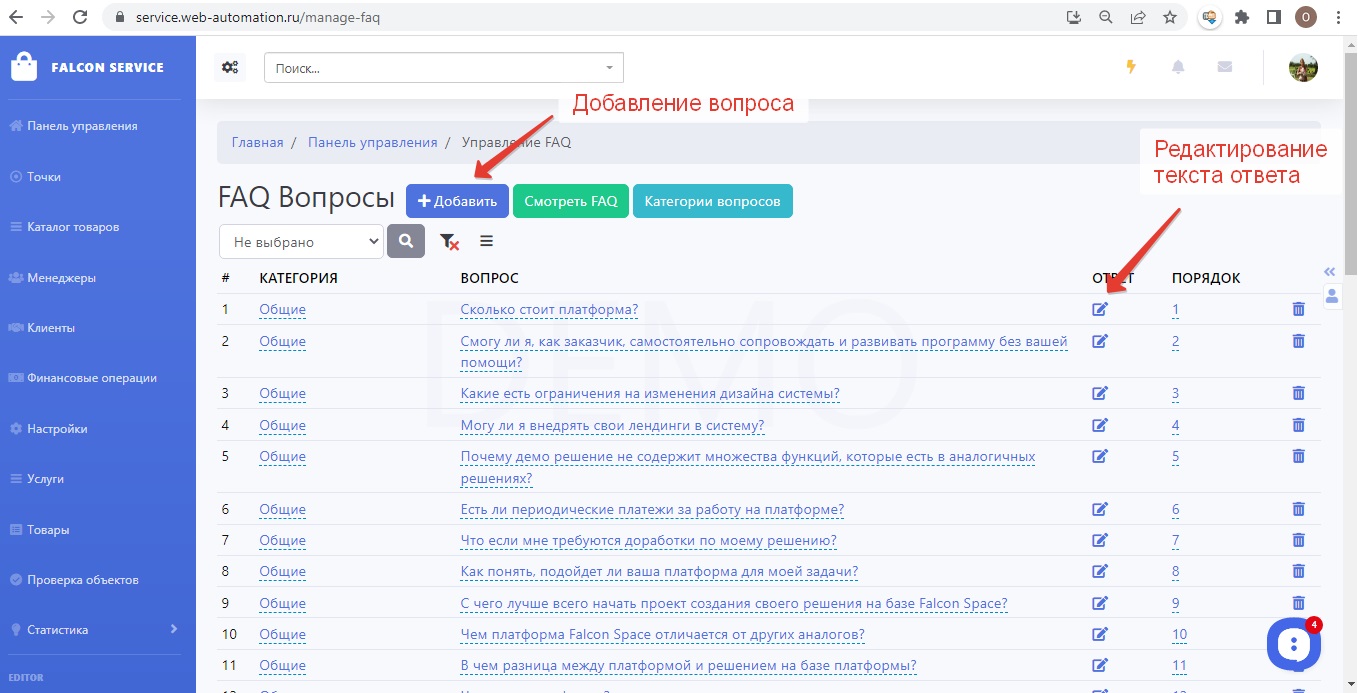
Task: Expand the Статистика sidebar submenu
Action: [x=173, y=629]
